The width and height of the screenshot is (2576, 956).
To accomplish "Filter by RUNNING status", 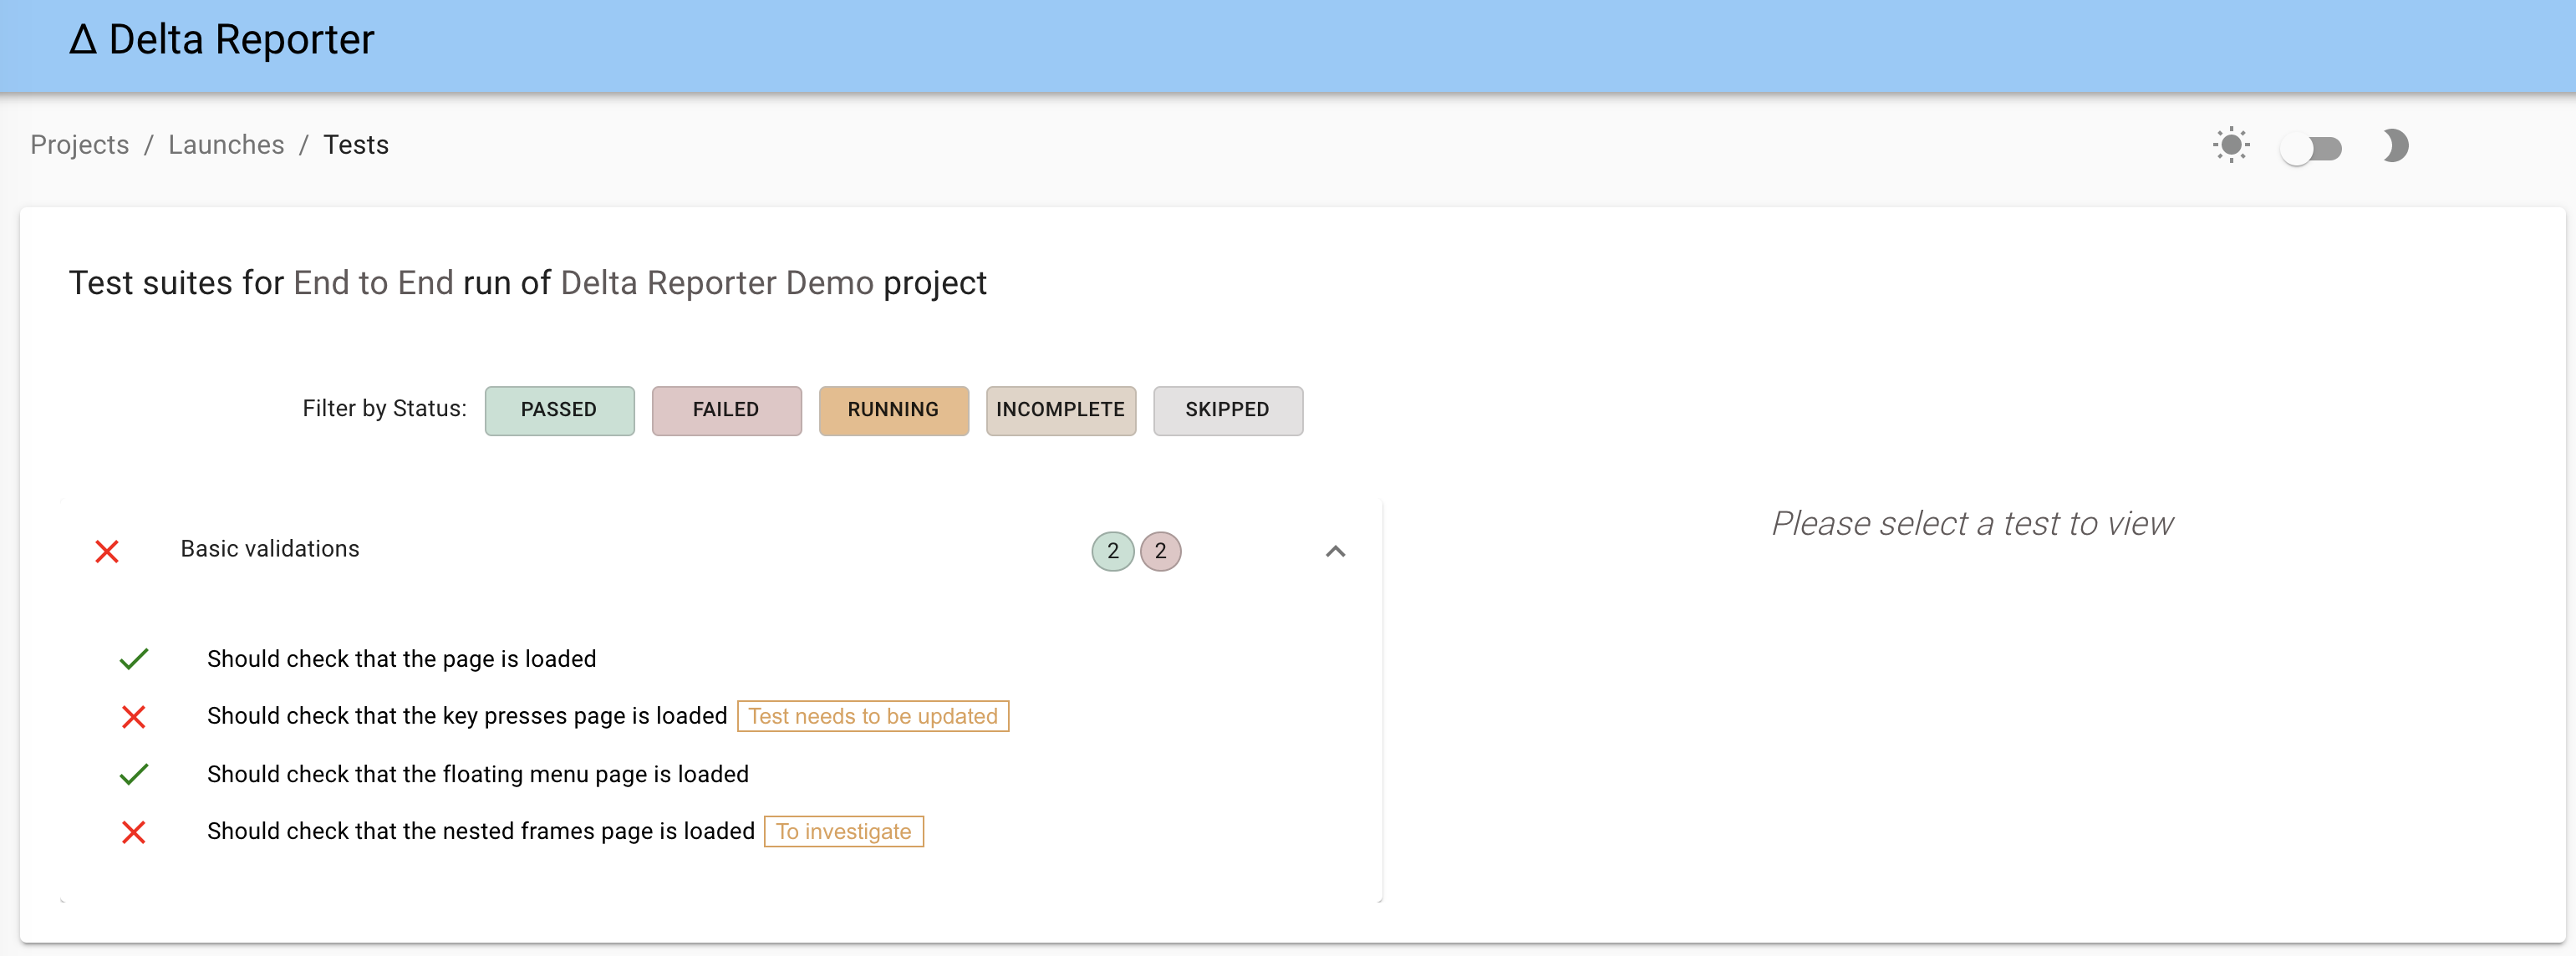I will [x=893, y=410].
